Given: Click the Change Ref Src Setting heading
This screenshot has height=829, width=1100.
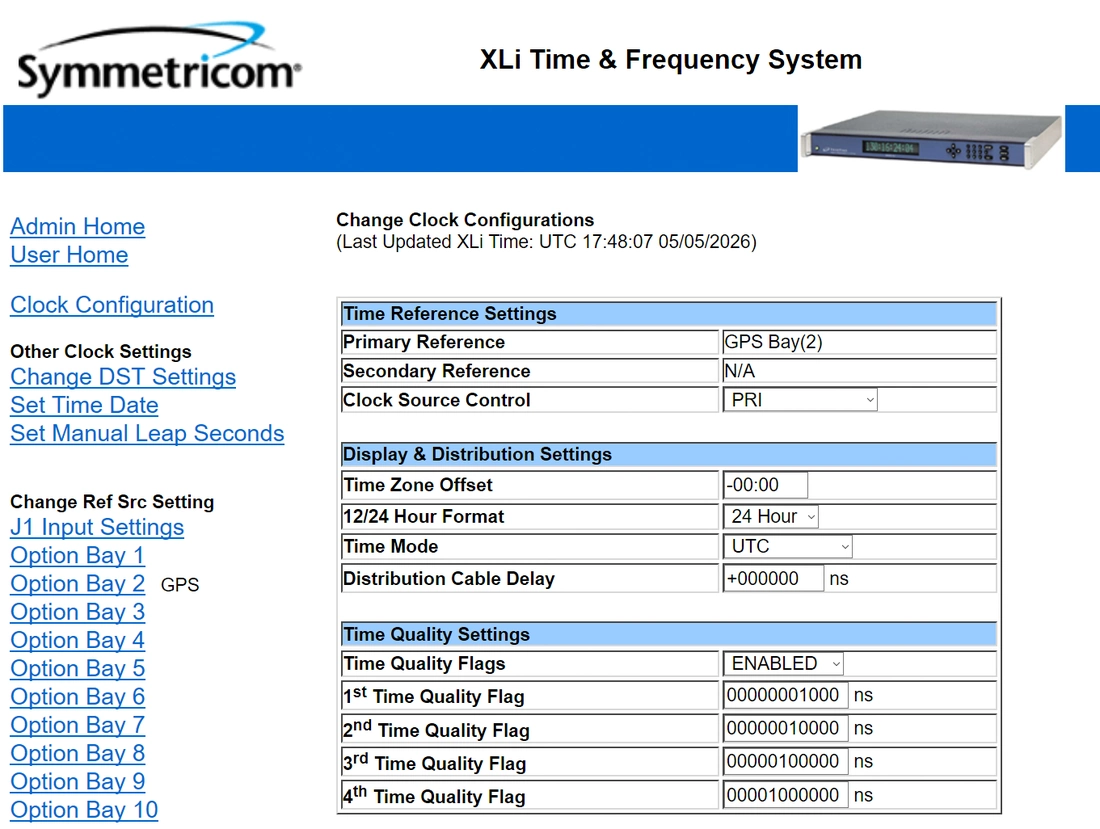Looking at the screenshot, I should (x=112, y=502).
